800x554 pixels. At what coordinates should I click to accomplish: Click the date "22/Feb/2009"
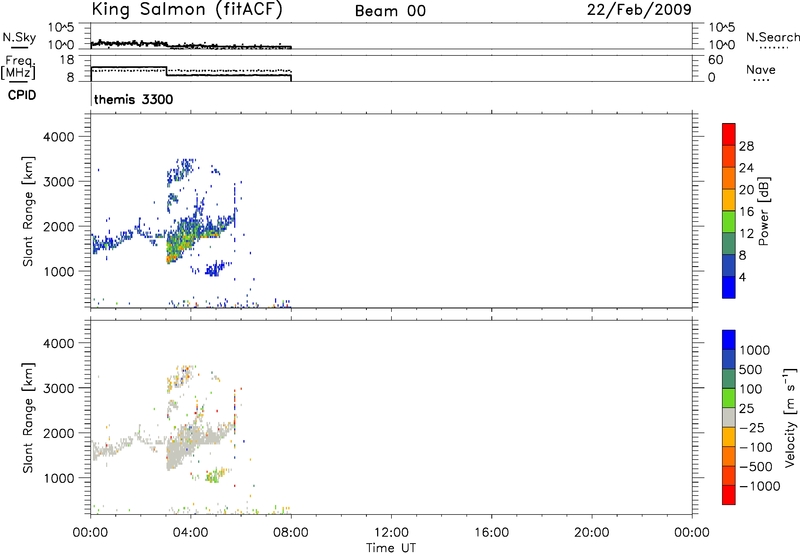click(x=639, y=10)
